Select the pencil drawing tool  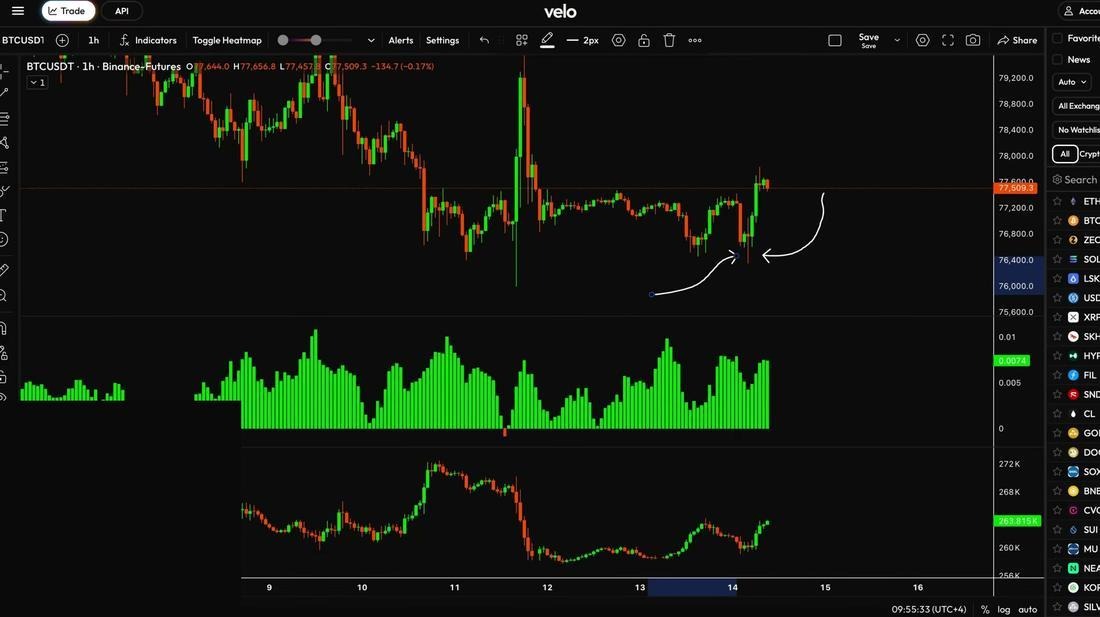click(x=547, y=40)
